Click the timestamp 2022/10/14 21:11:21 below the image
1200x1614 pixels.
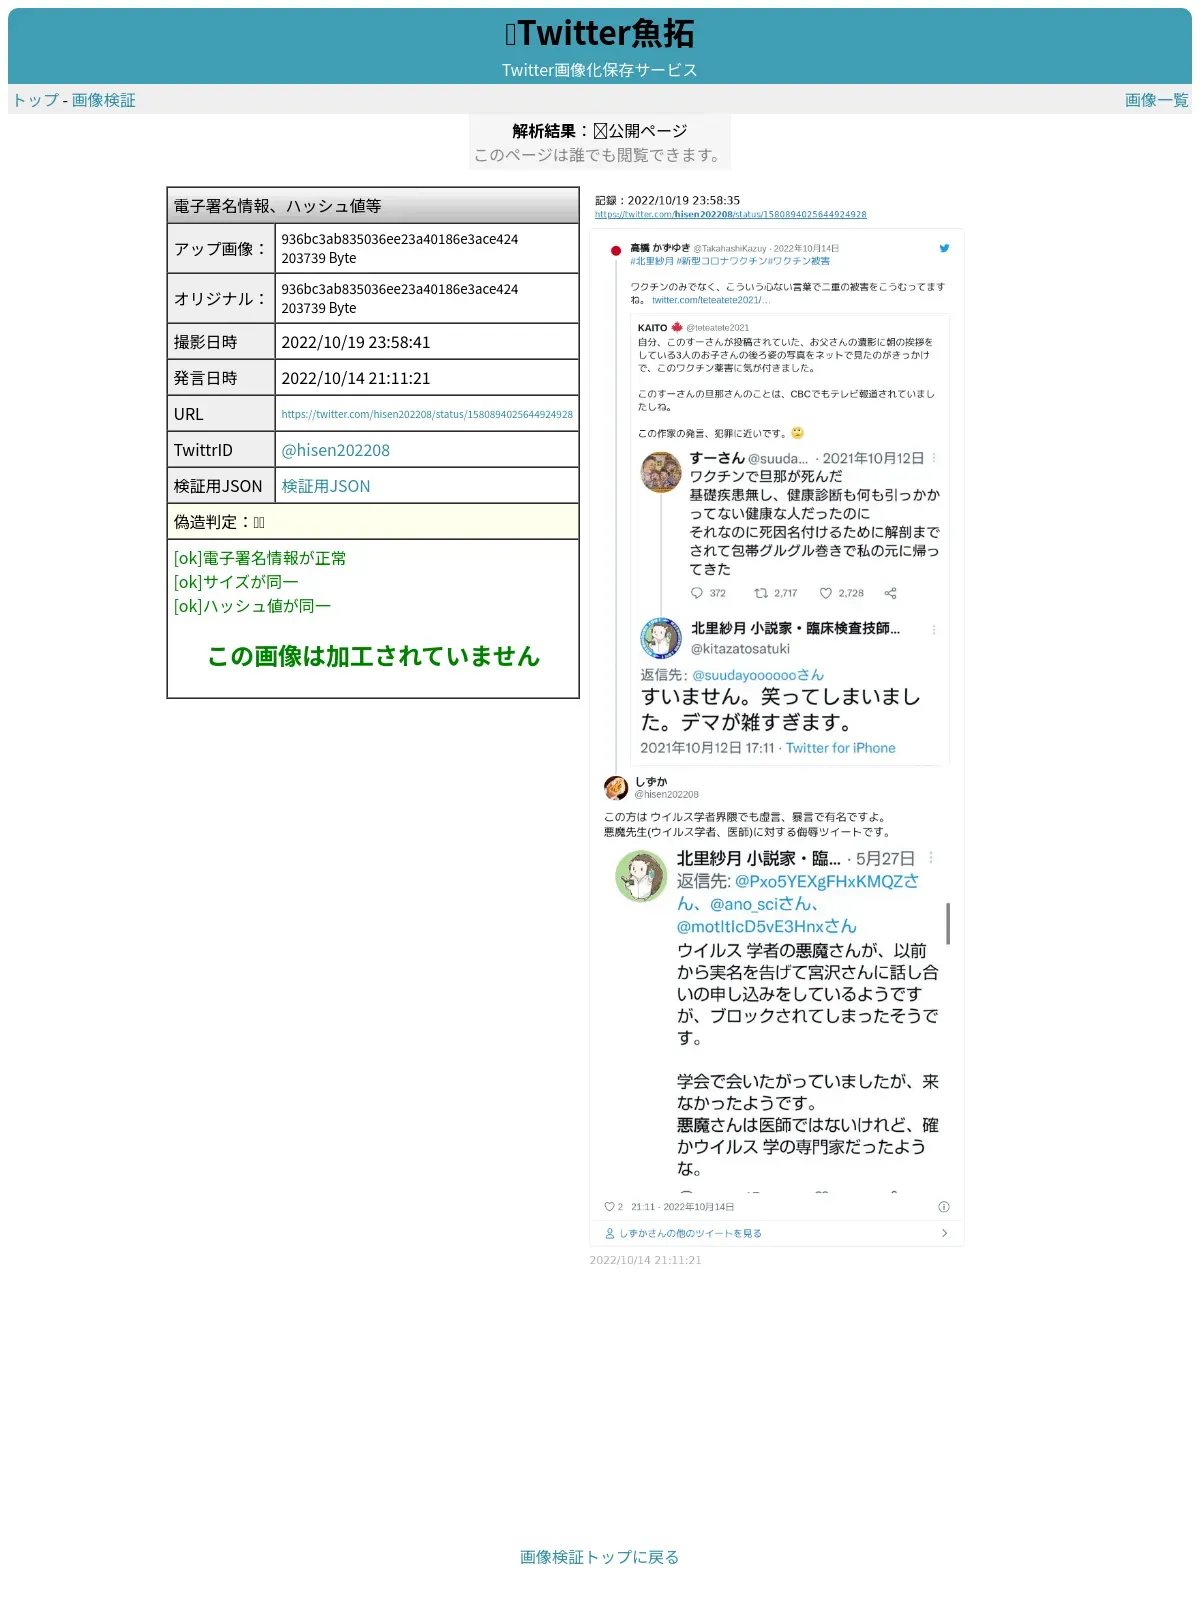pyautogui.click(x=646, y=1260)
